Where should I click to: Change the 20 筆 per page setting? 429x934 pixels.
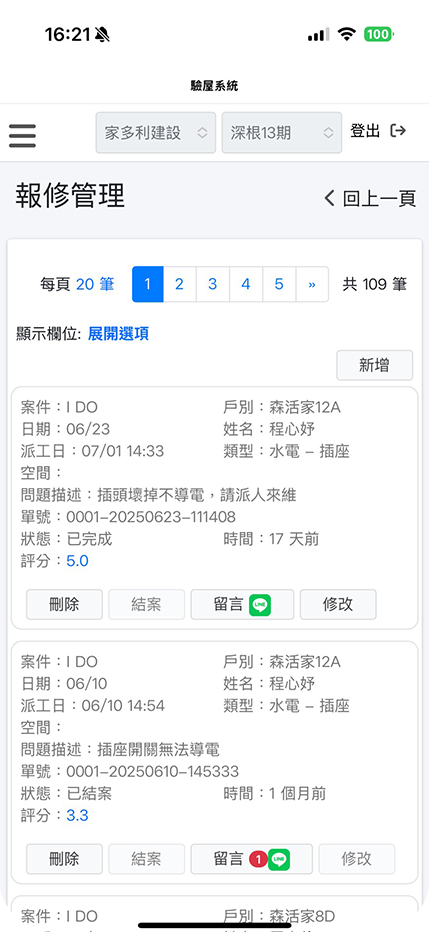coord(95,285)
